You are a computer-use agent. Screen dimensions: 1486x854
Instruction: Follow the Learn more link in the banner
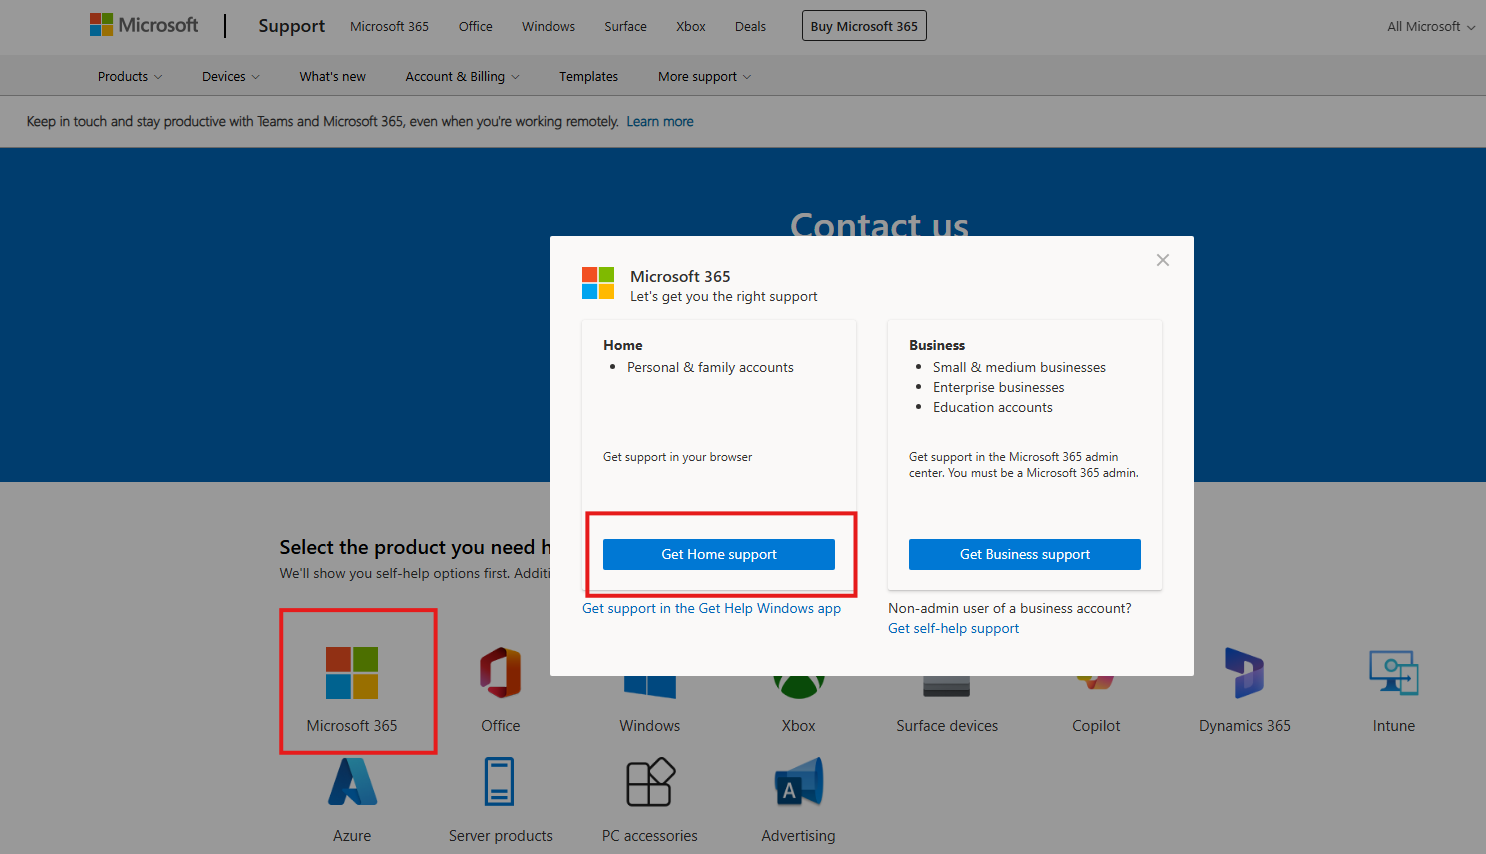pyautogui.click(x=660, y=122)
